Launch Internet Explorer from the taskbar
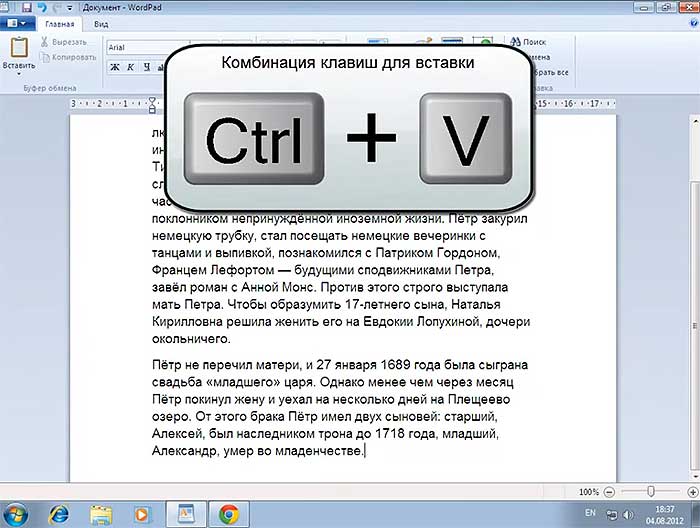 pos(59,515)
